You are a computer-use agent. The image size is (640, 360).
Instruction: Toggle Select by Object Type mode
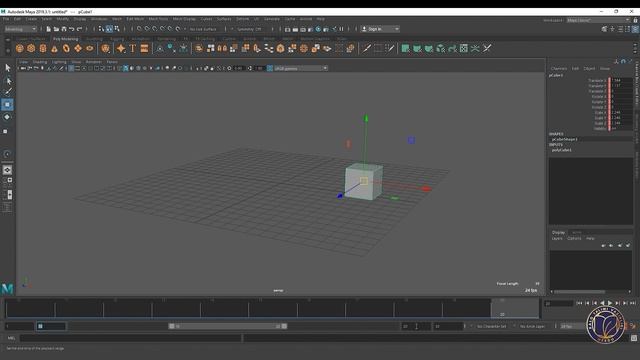(109, 29)
